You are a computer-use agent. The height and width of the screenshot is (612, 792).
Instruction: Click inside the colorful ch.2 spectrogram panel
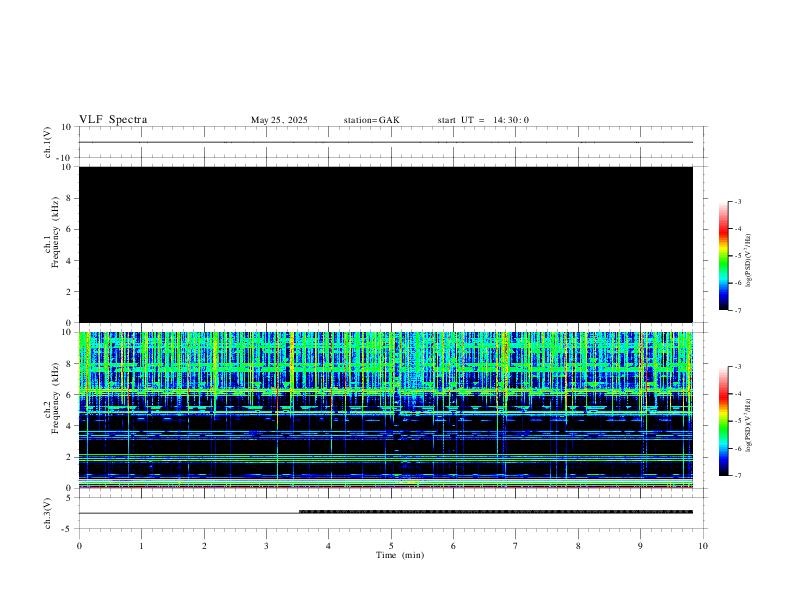coord(386,410)
